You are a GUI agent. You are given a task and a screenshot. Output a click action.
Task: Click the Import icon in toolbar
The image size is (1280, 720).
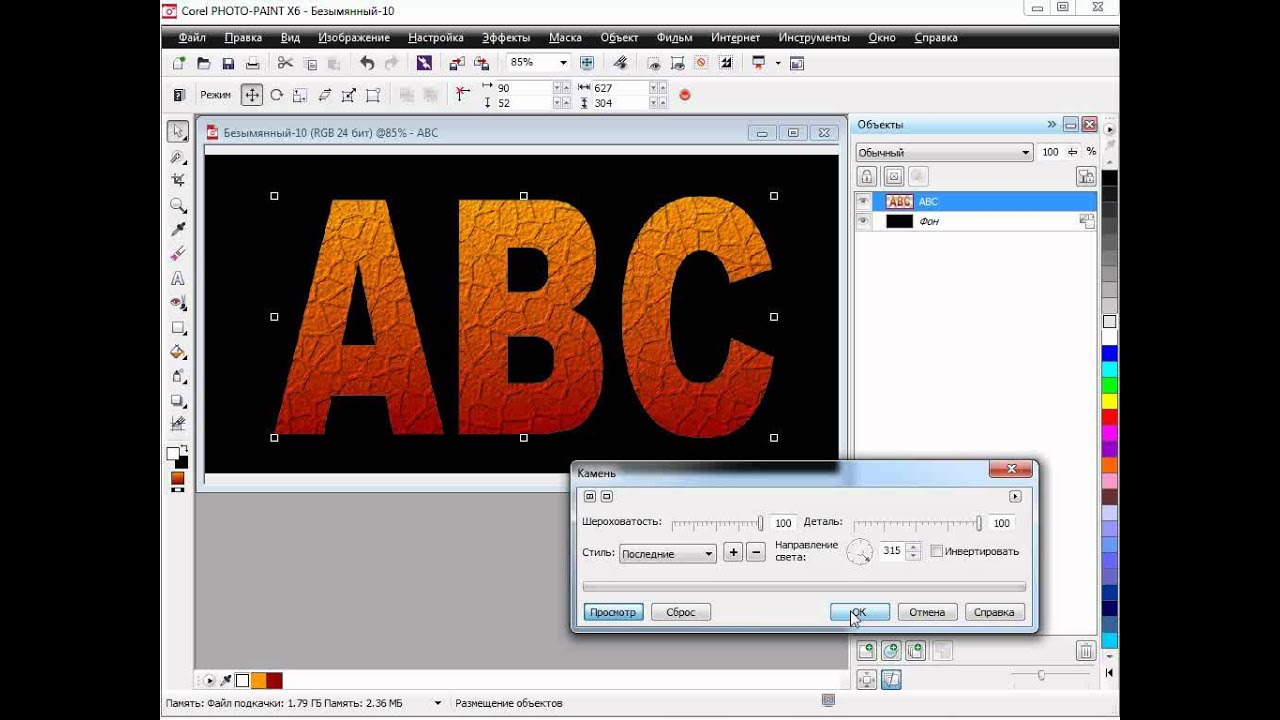tap(457, 63)
